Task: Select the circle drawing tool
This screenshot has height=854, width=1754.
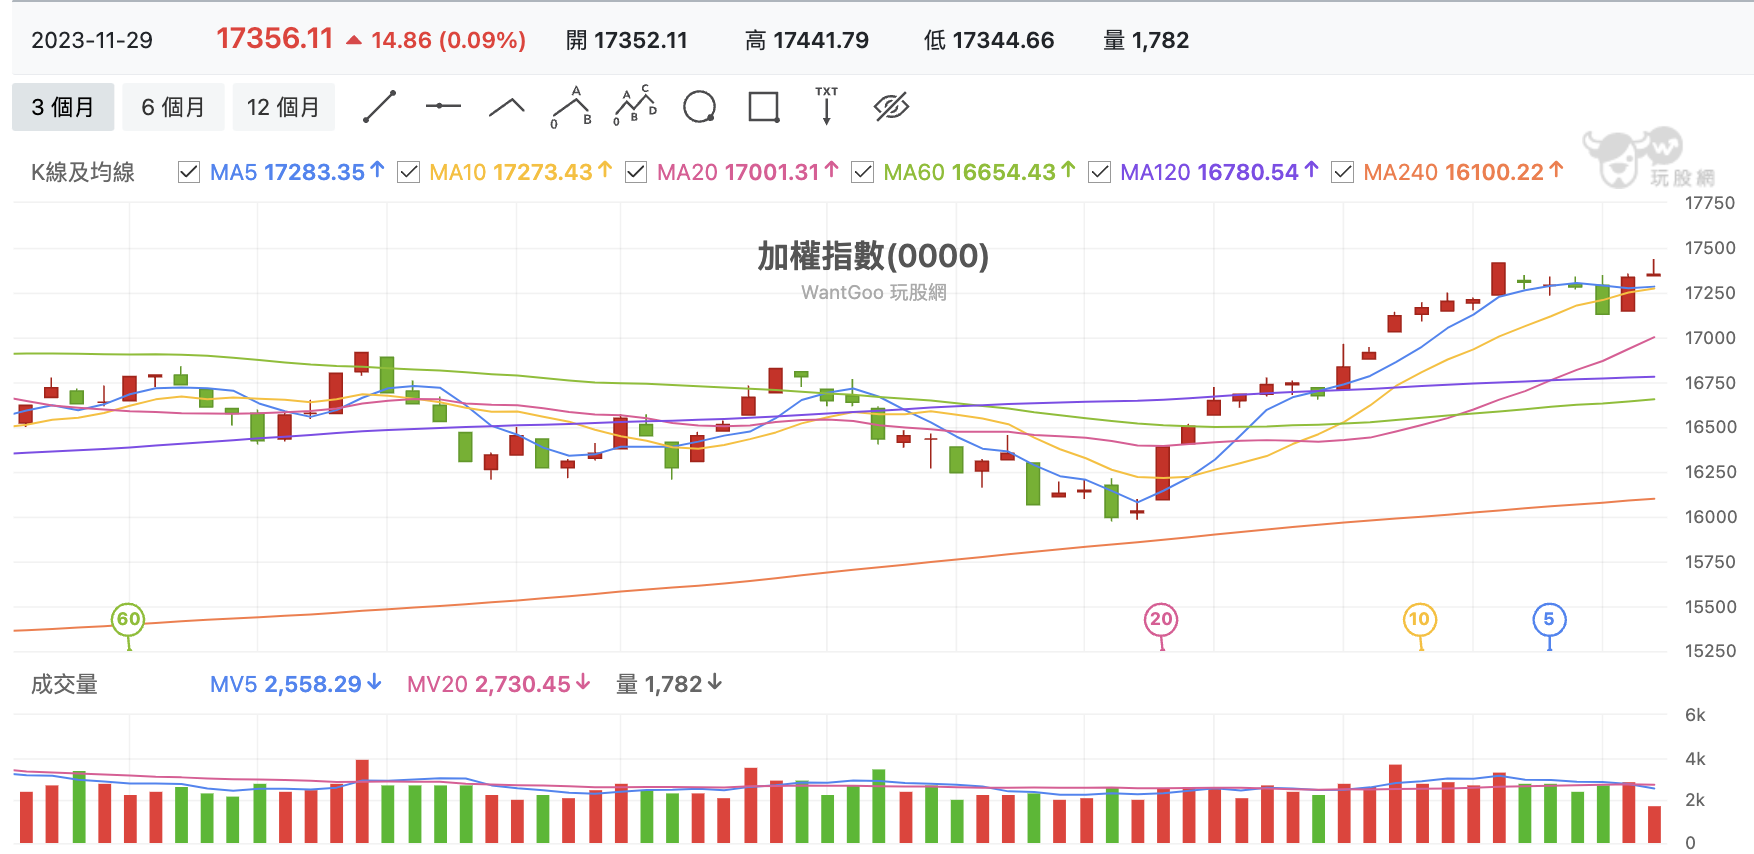Action: tap(699, 107)
